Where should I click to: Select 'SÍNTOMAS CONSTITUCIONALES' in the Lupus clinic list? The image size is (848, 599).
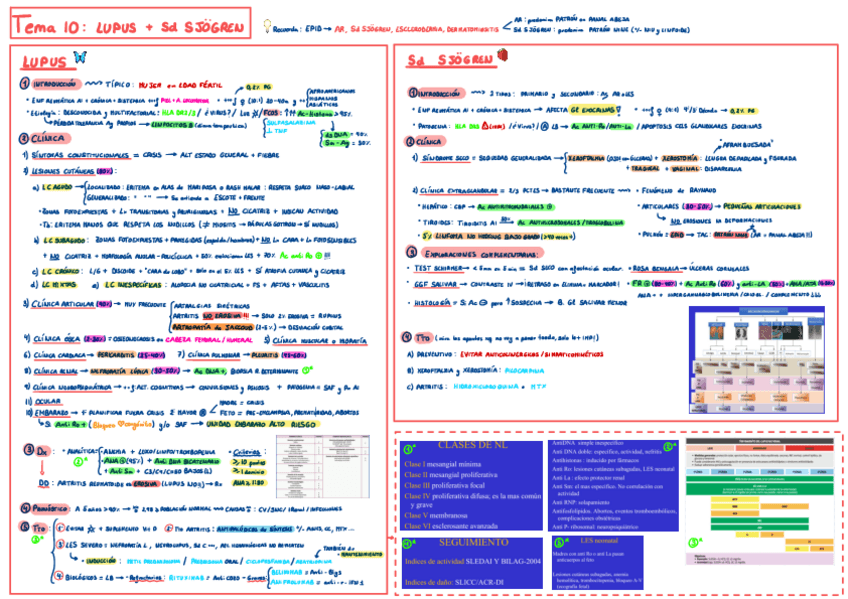click(x=80, y=155)
